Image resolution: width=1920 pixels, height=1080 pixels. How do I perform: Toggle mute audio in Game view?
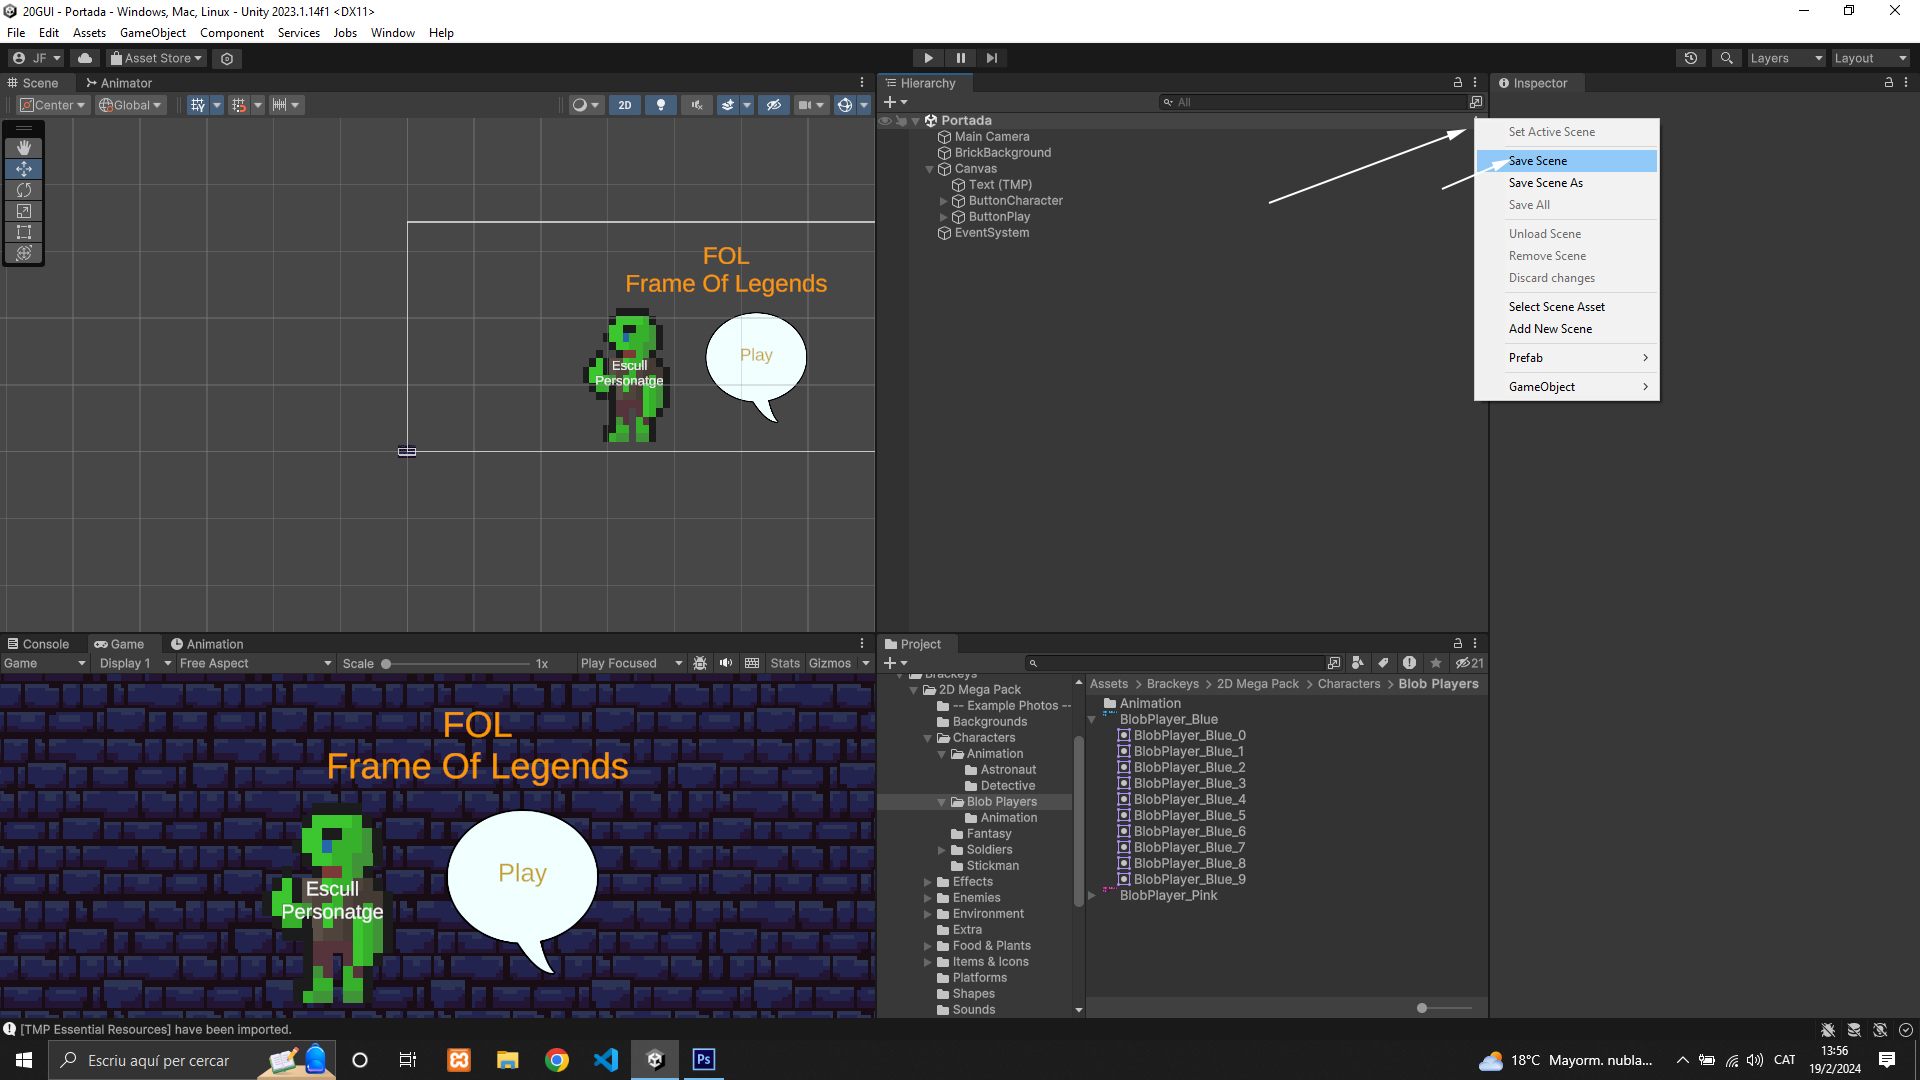coord(726,663)
